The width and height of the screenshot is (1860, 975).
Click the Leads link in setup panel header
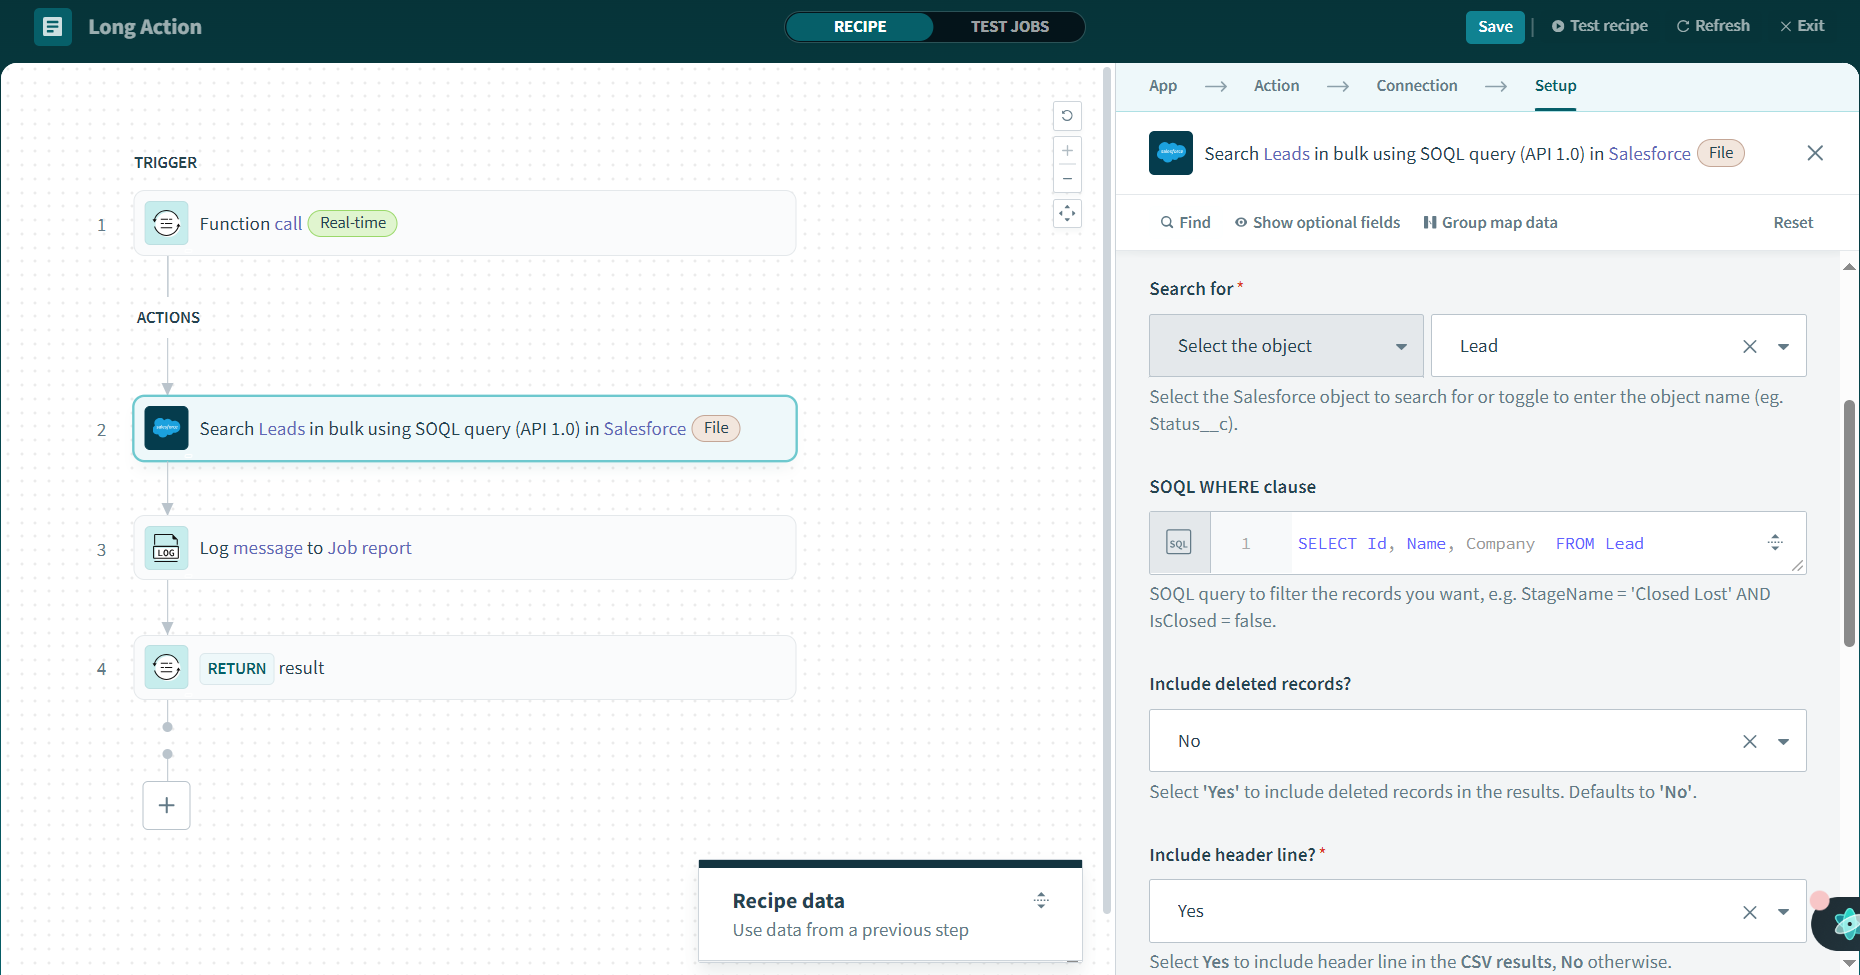(1287, 153)
